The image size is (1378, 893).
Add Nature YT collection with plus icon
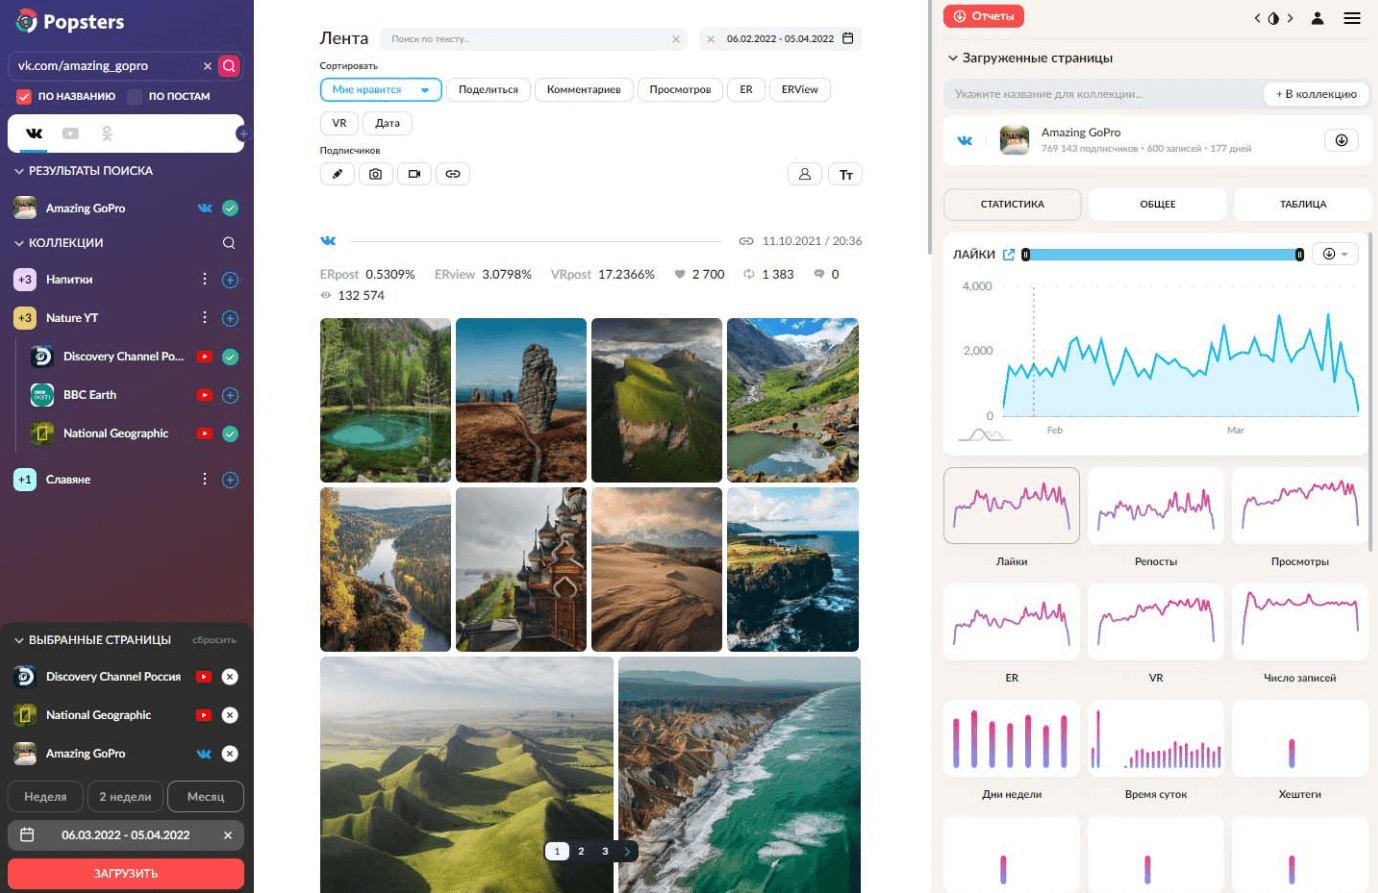(x=230, y=318)
